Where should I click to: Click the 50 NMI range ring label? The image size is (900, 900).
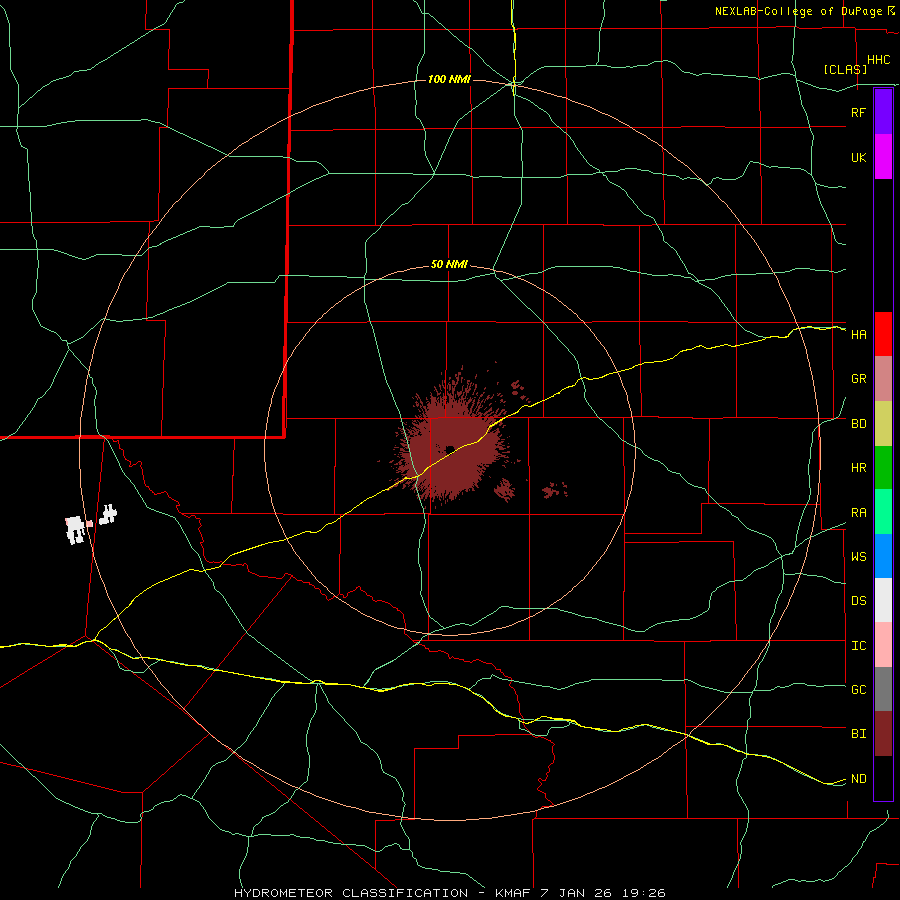(449, 265)
